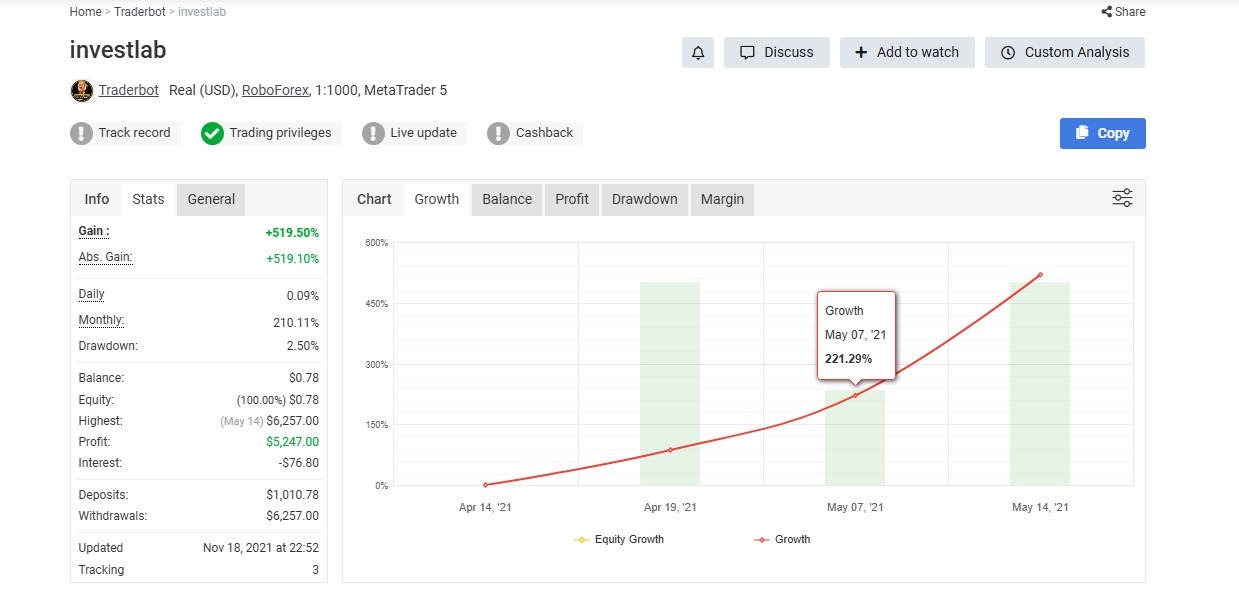
Task: Click the Apr 14 growth data point
Action: tap(485, 485)
